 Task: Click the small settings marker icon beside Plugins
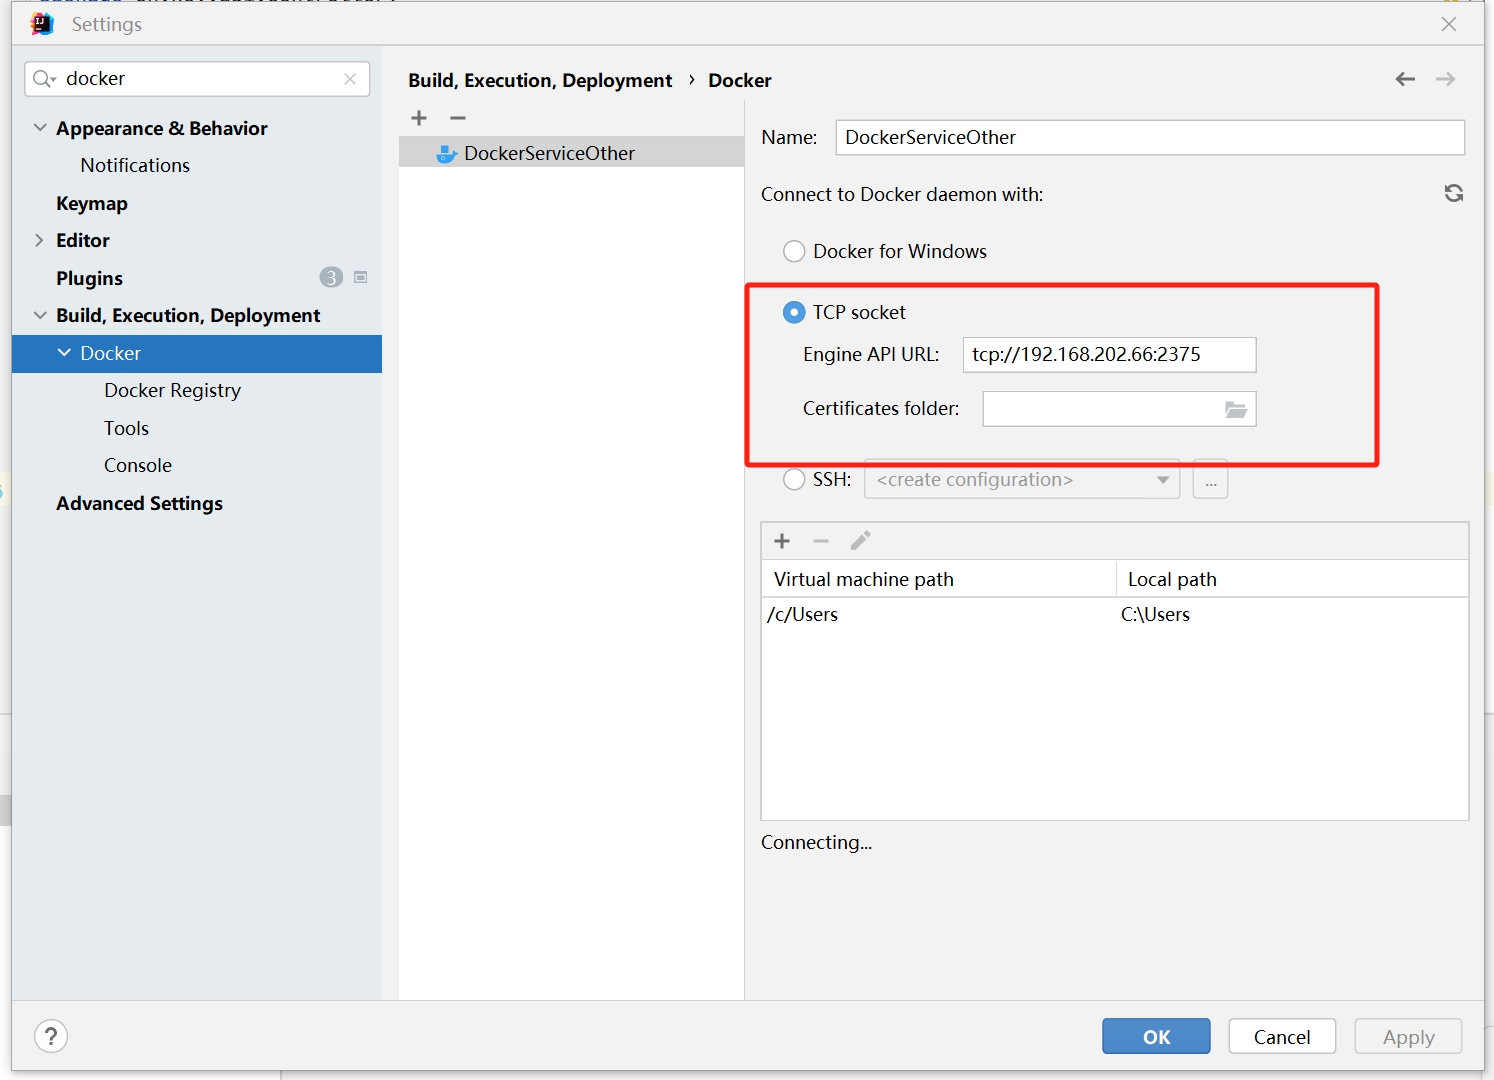click(x=361, y=277)
